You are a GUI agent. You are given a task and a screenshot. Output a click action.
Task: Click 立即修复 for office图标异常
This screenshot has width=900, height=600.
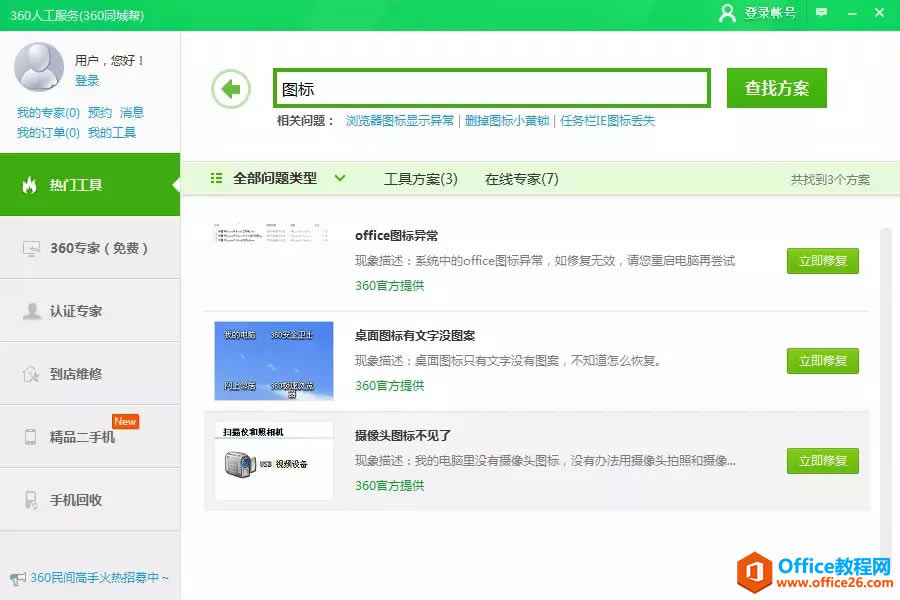[x=822, y=261]
